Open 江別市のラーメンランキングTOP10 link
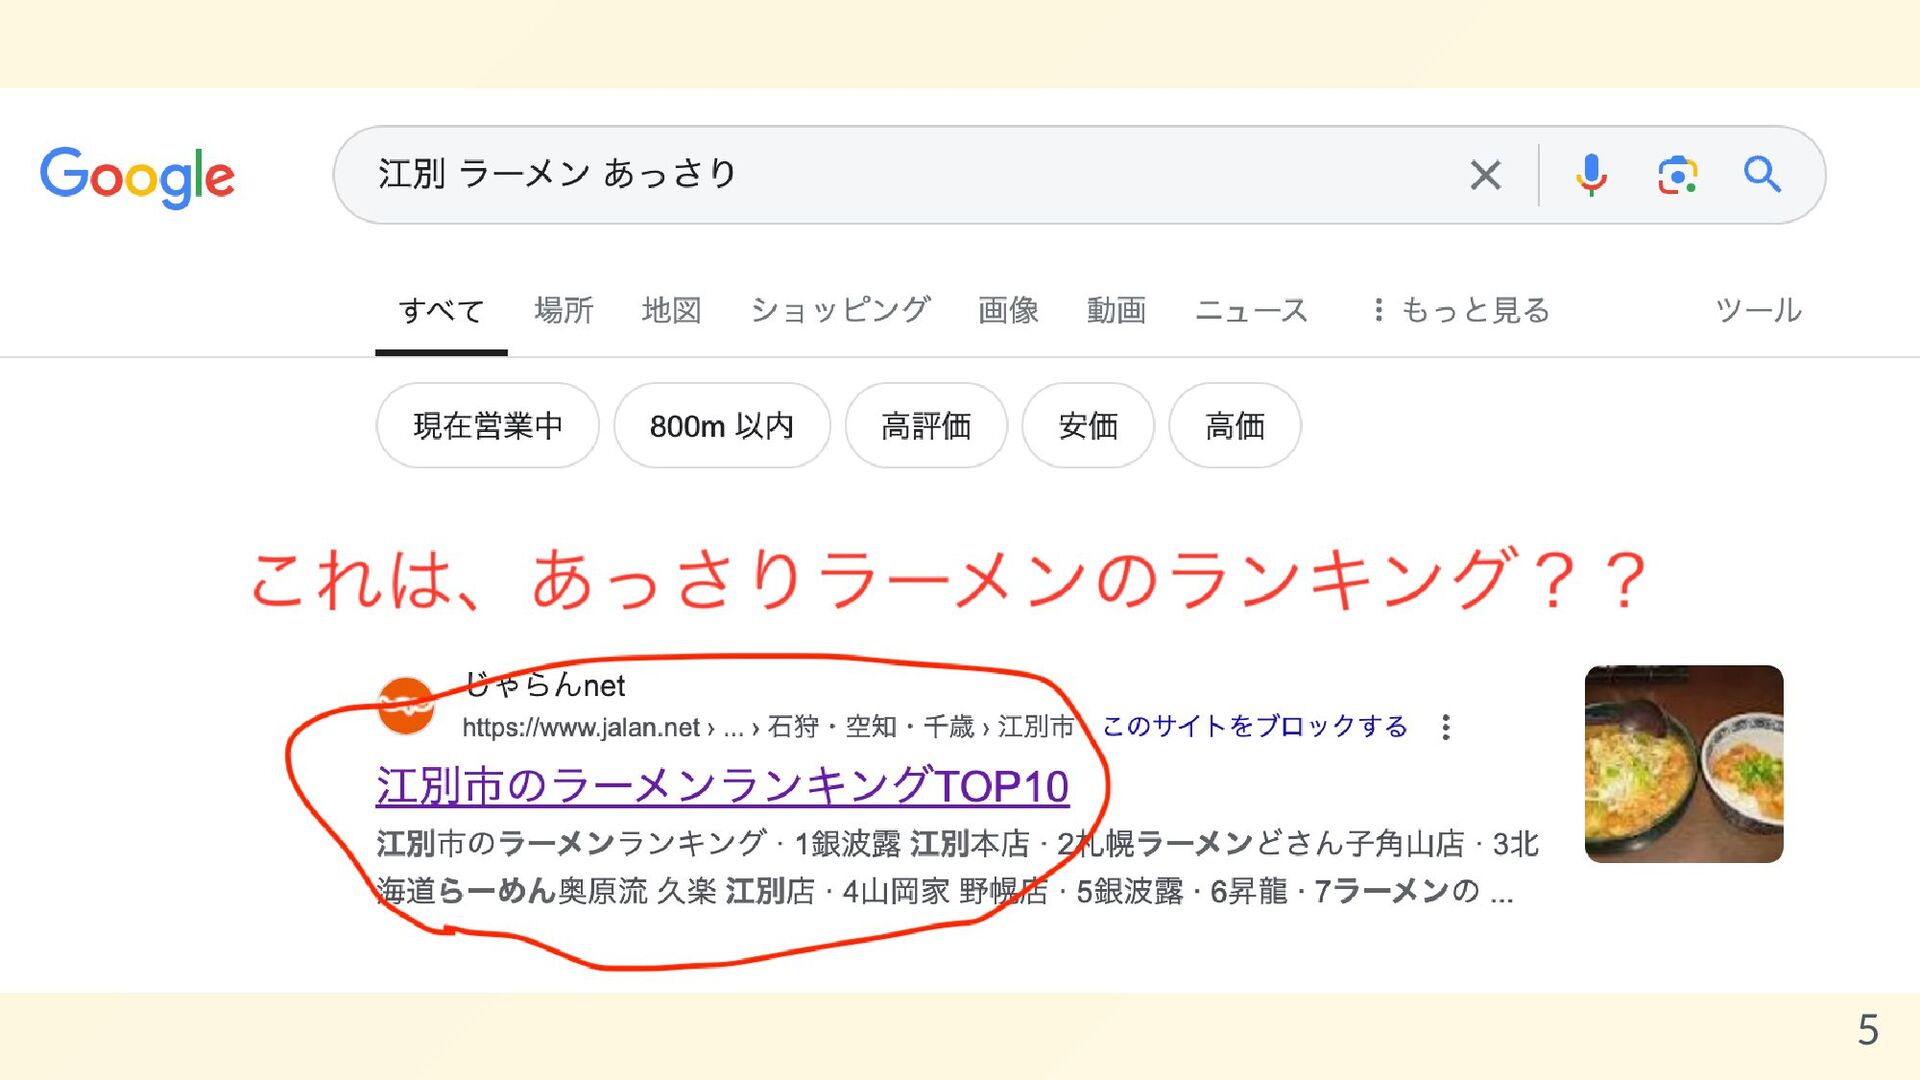 point(723,786)
